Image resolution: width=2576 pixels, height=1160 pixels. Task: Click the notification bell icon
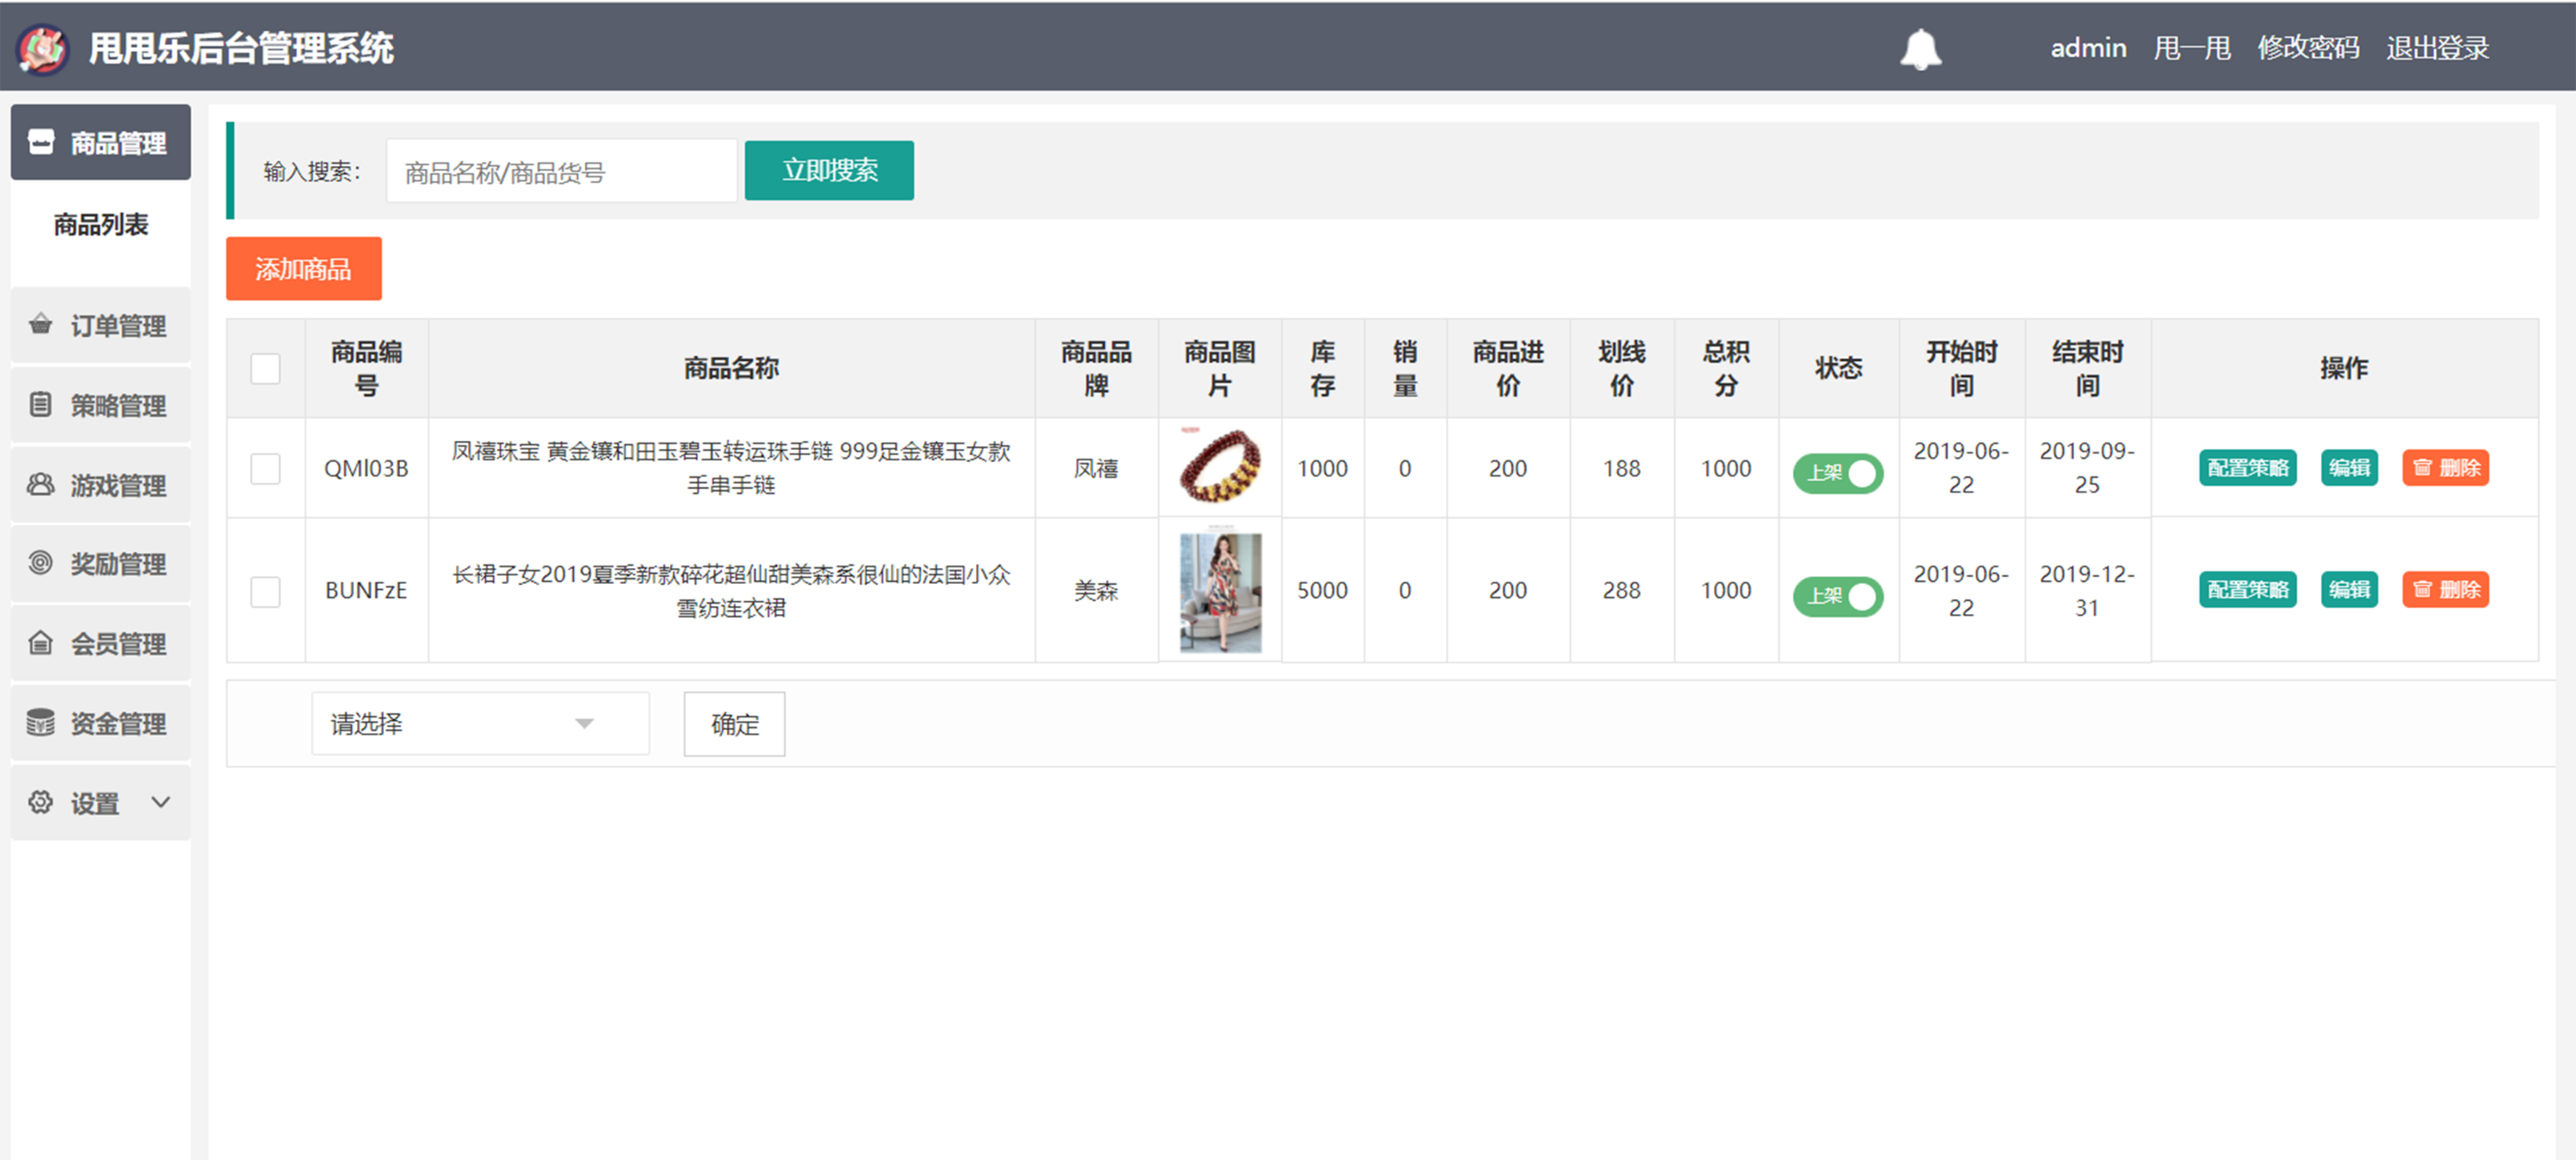click(1920, 49)
